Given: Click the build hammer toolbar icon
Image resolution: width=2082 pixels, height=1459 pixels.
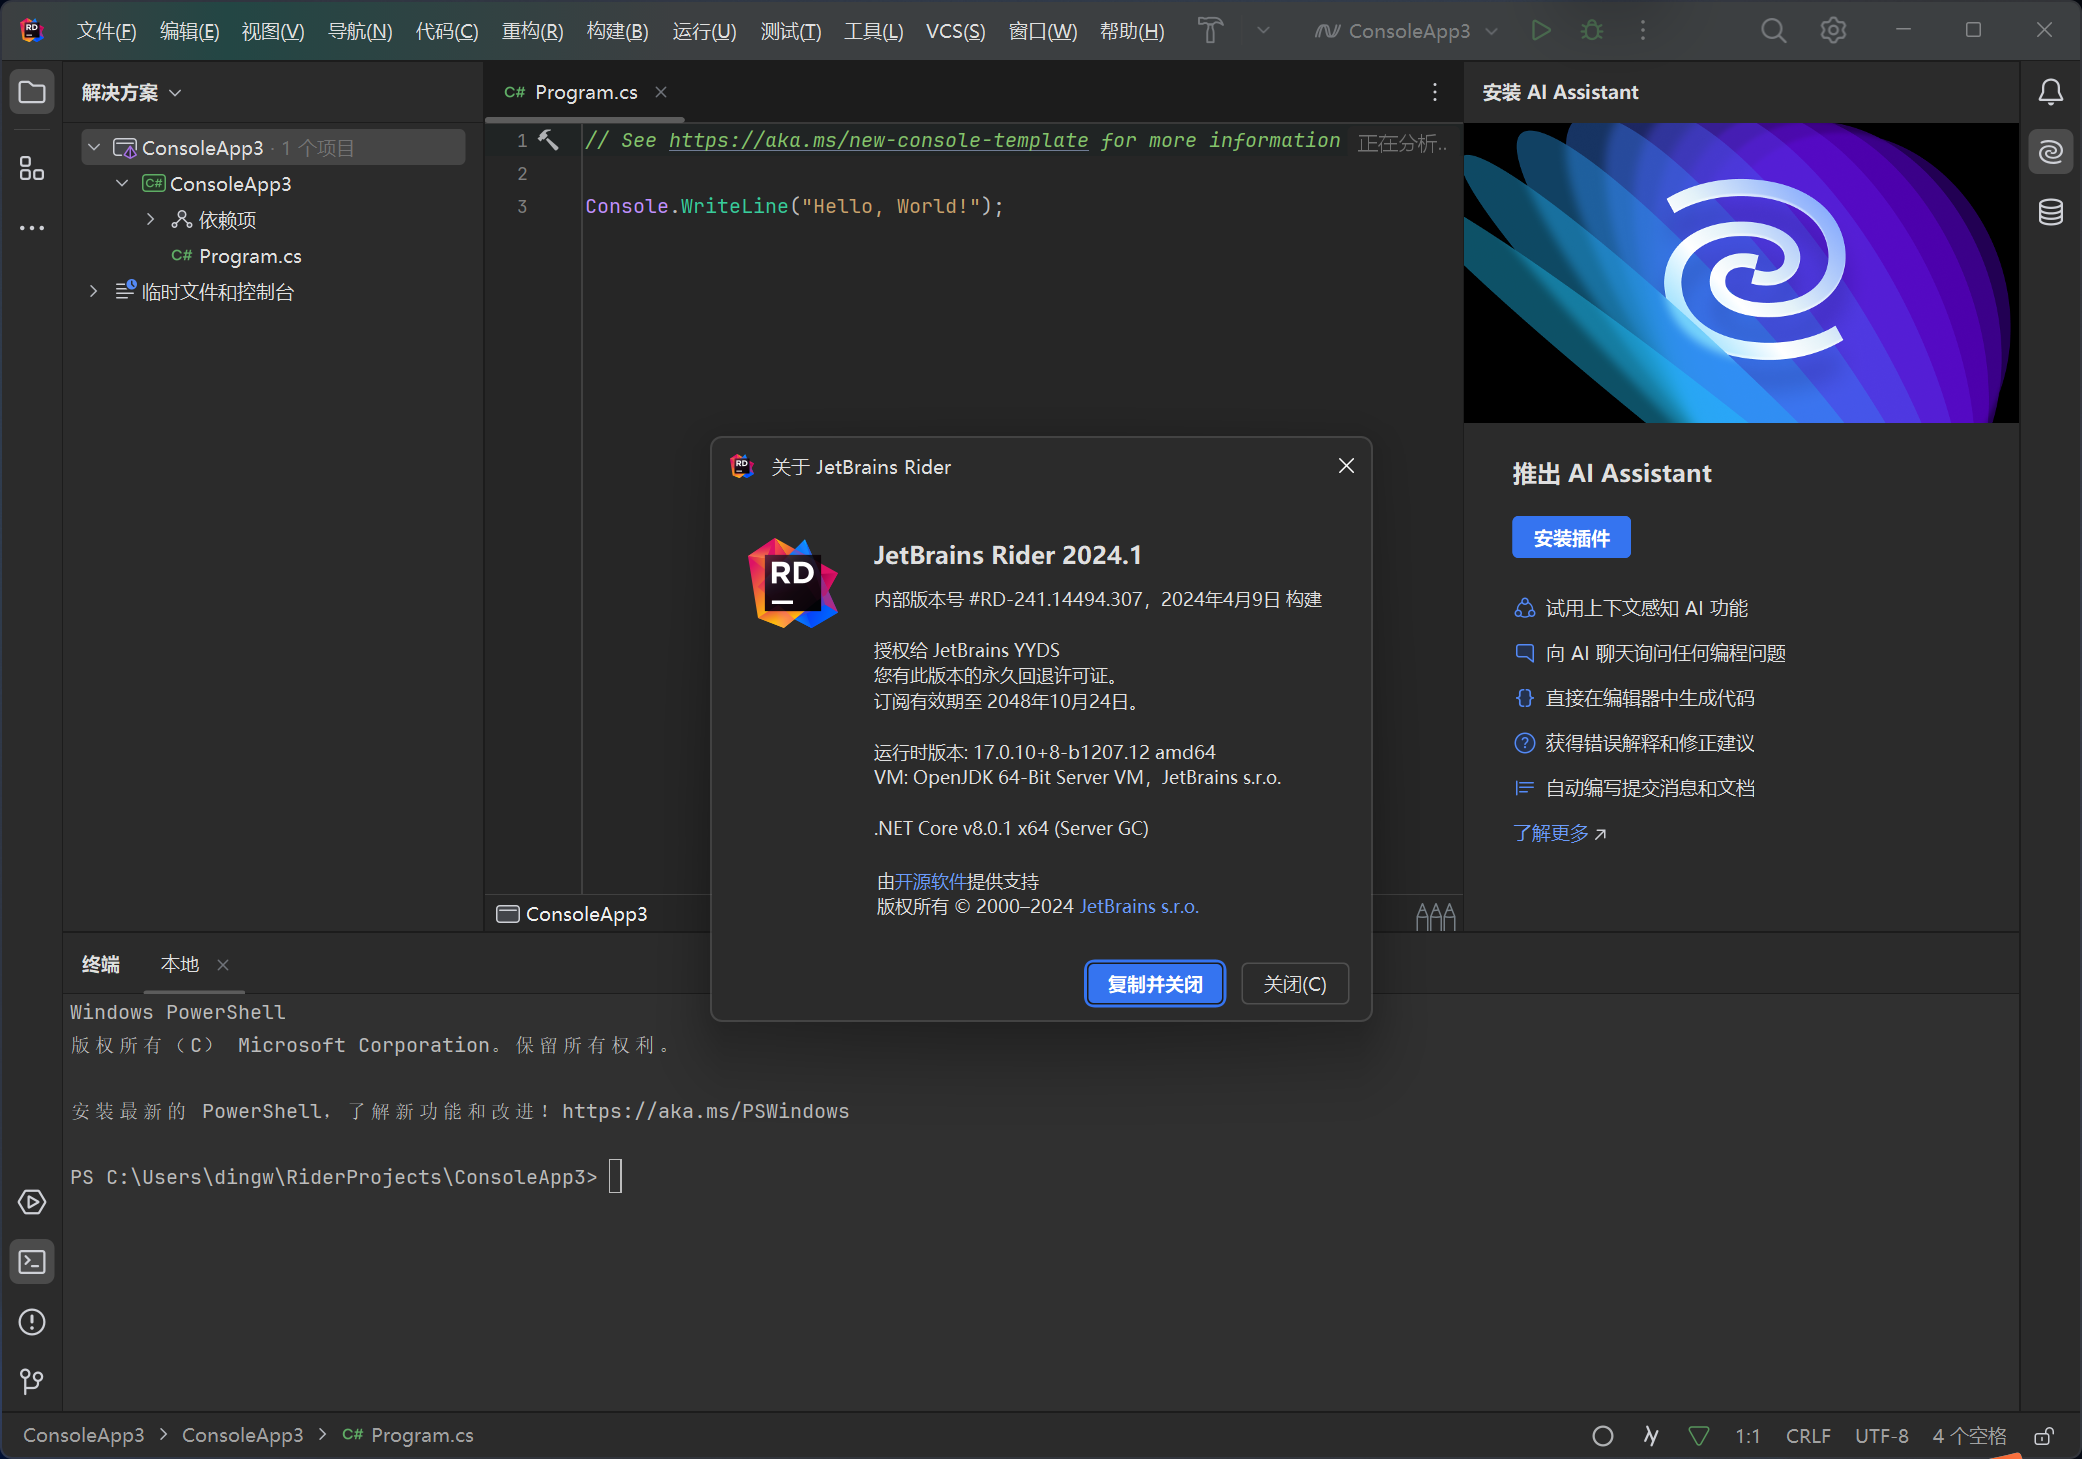Looking at the screenshot, I should (x=1210, y=31).
